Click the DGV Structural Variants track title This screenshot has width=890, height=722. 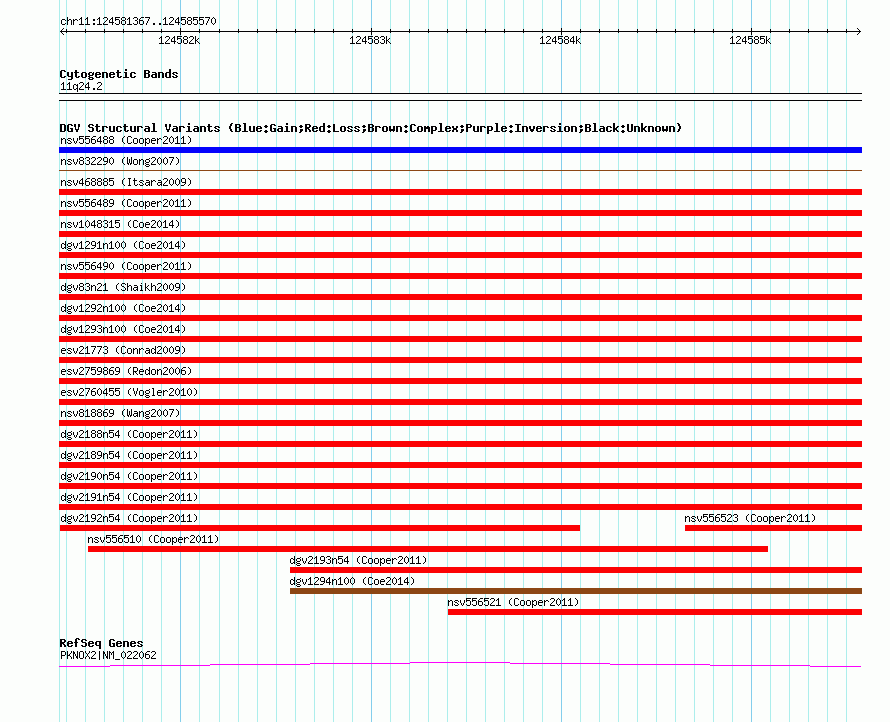(370, 128)
